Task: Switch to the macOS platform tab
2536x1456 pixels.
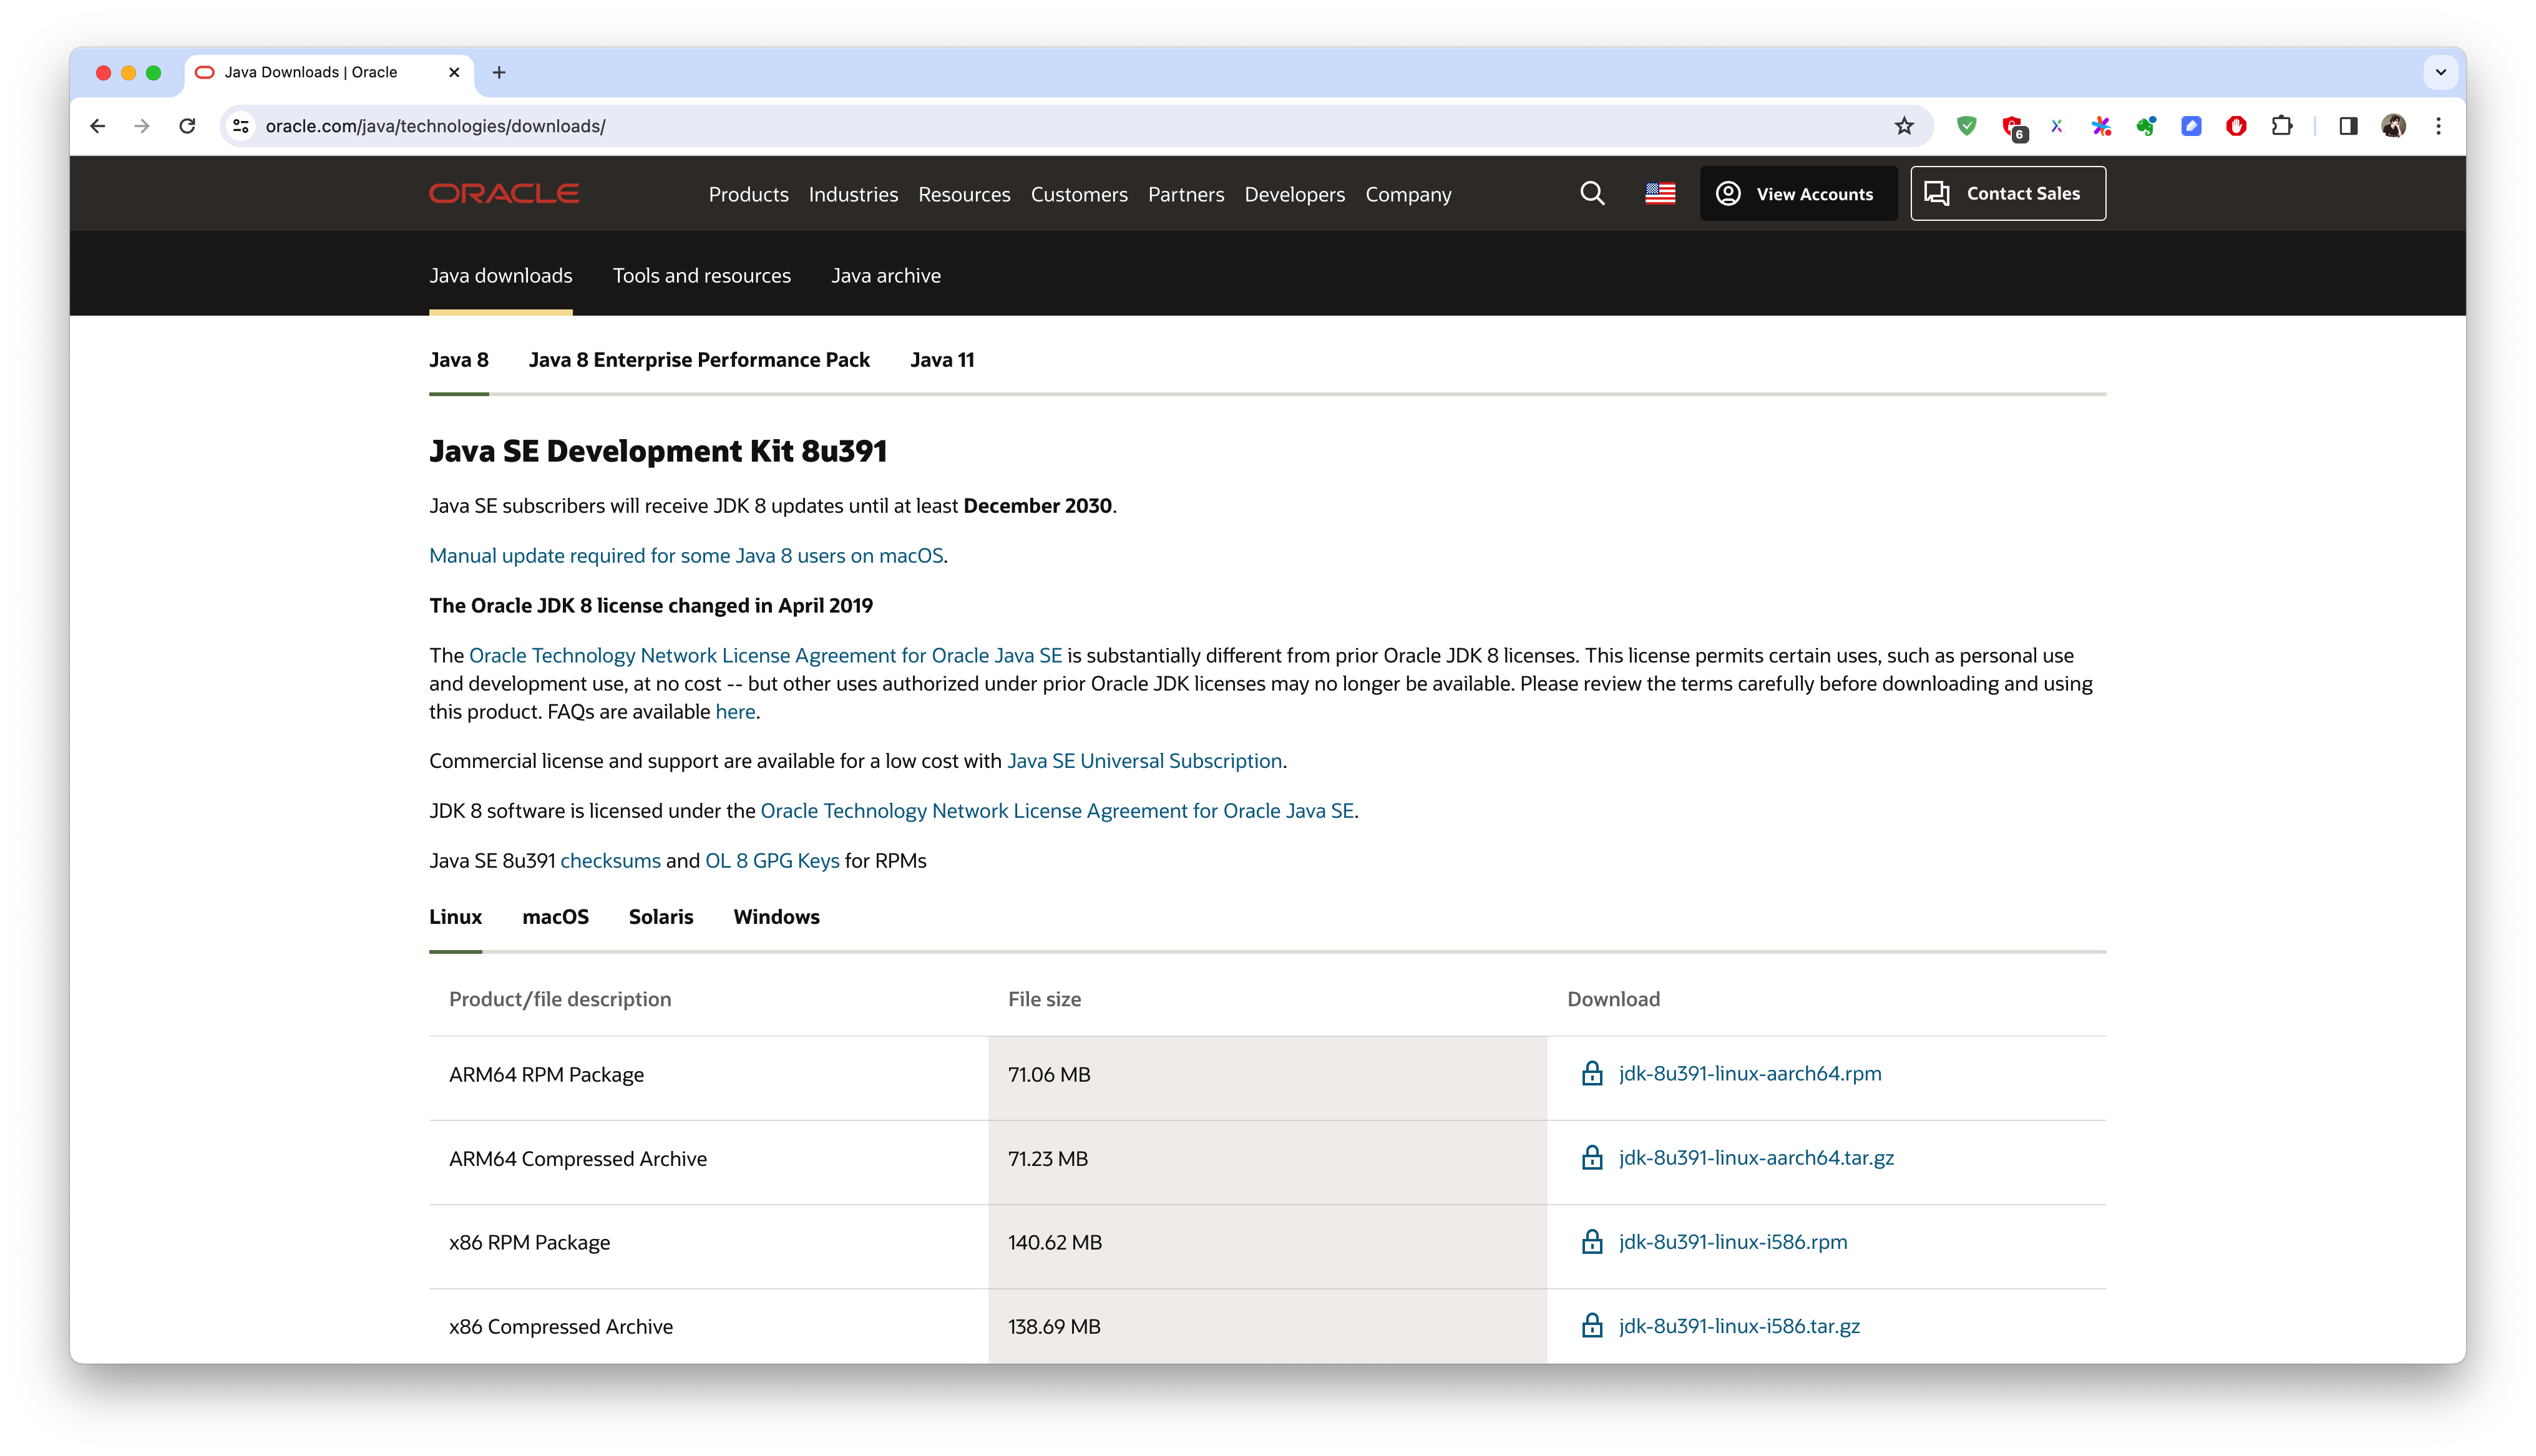Action: 555,916
